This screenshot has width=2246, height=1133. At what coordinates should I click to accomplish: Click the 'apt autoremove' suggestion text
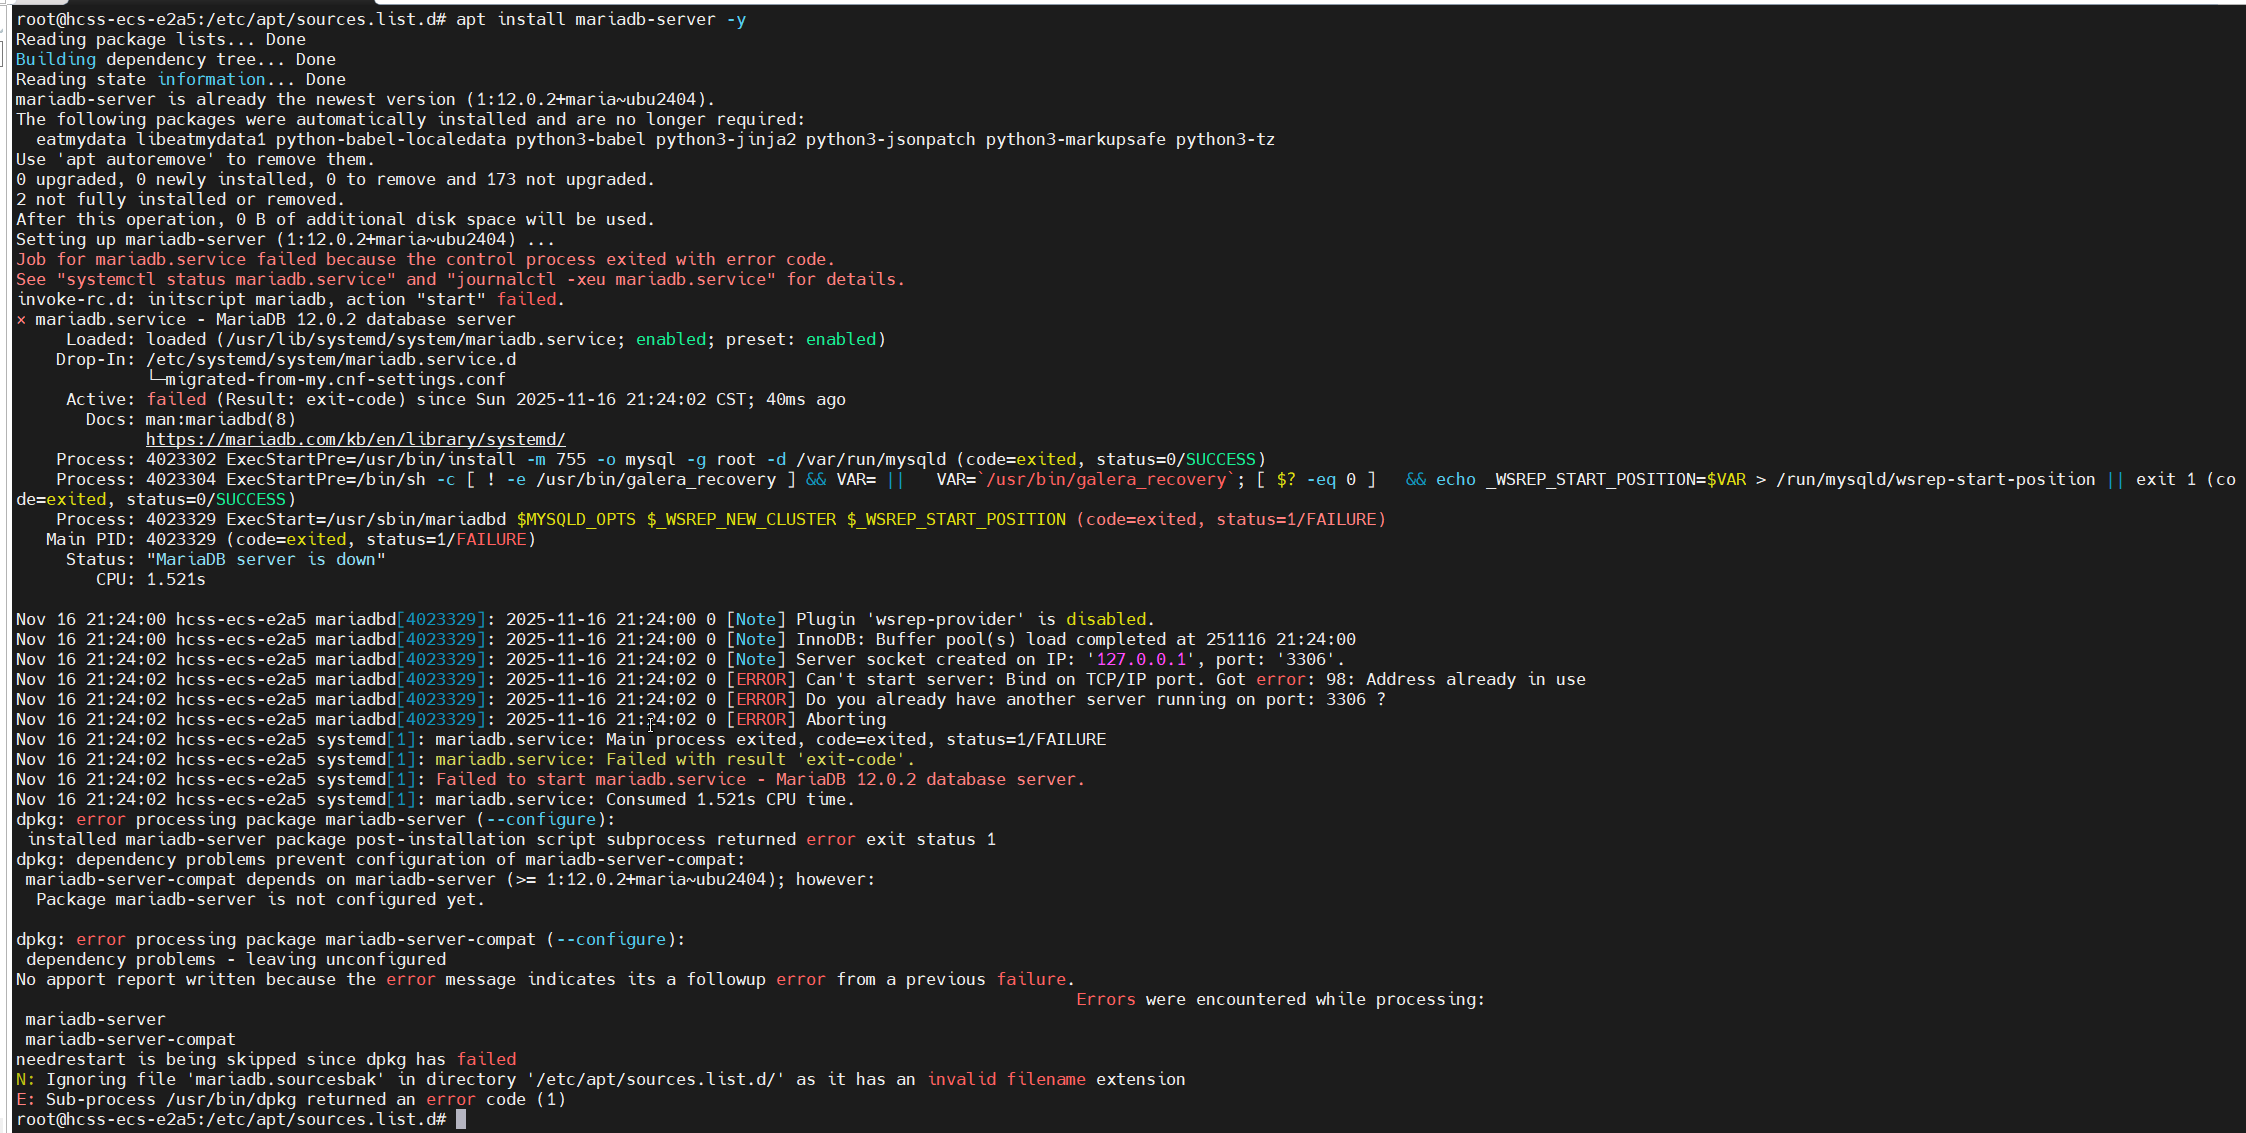point(135,159)
